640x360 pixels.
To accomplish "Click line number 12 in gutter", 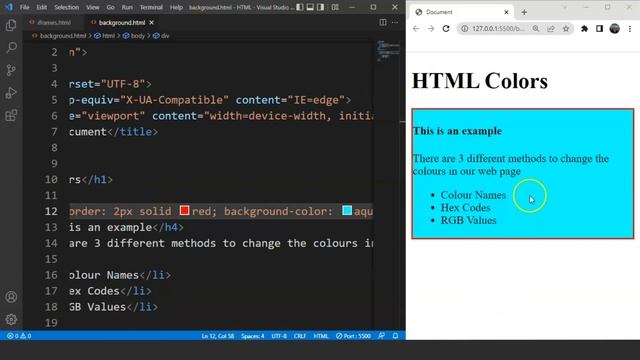I will 51,211.
